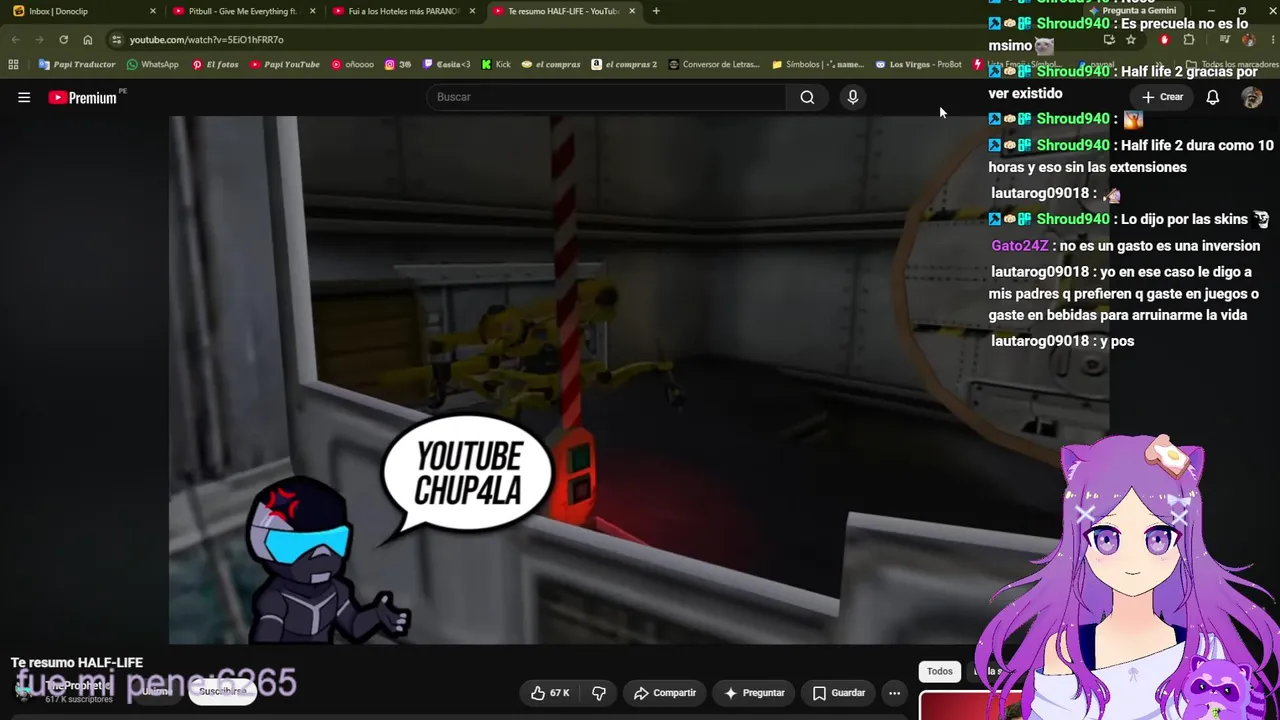Open the Papi YouTube bookmark

click(x=285, y=64)
